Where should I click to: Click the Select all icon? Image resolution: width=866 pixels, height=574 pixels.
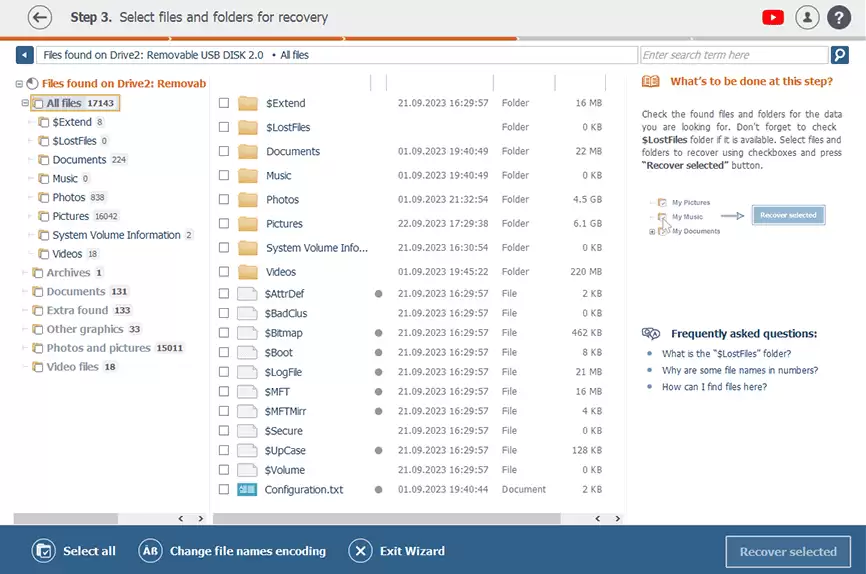43,551
